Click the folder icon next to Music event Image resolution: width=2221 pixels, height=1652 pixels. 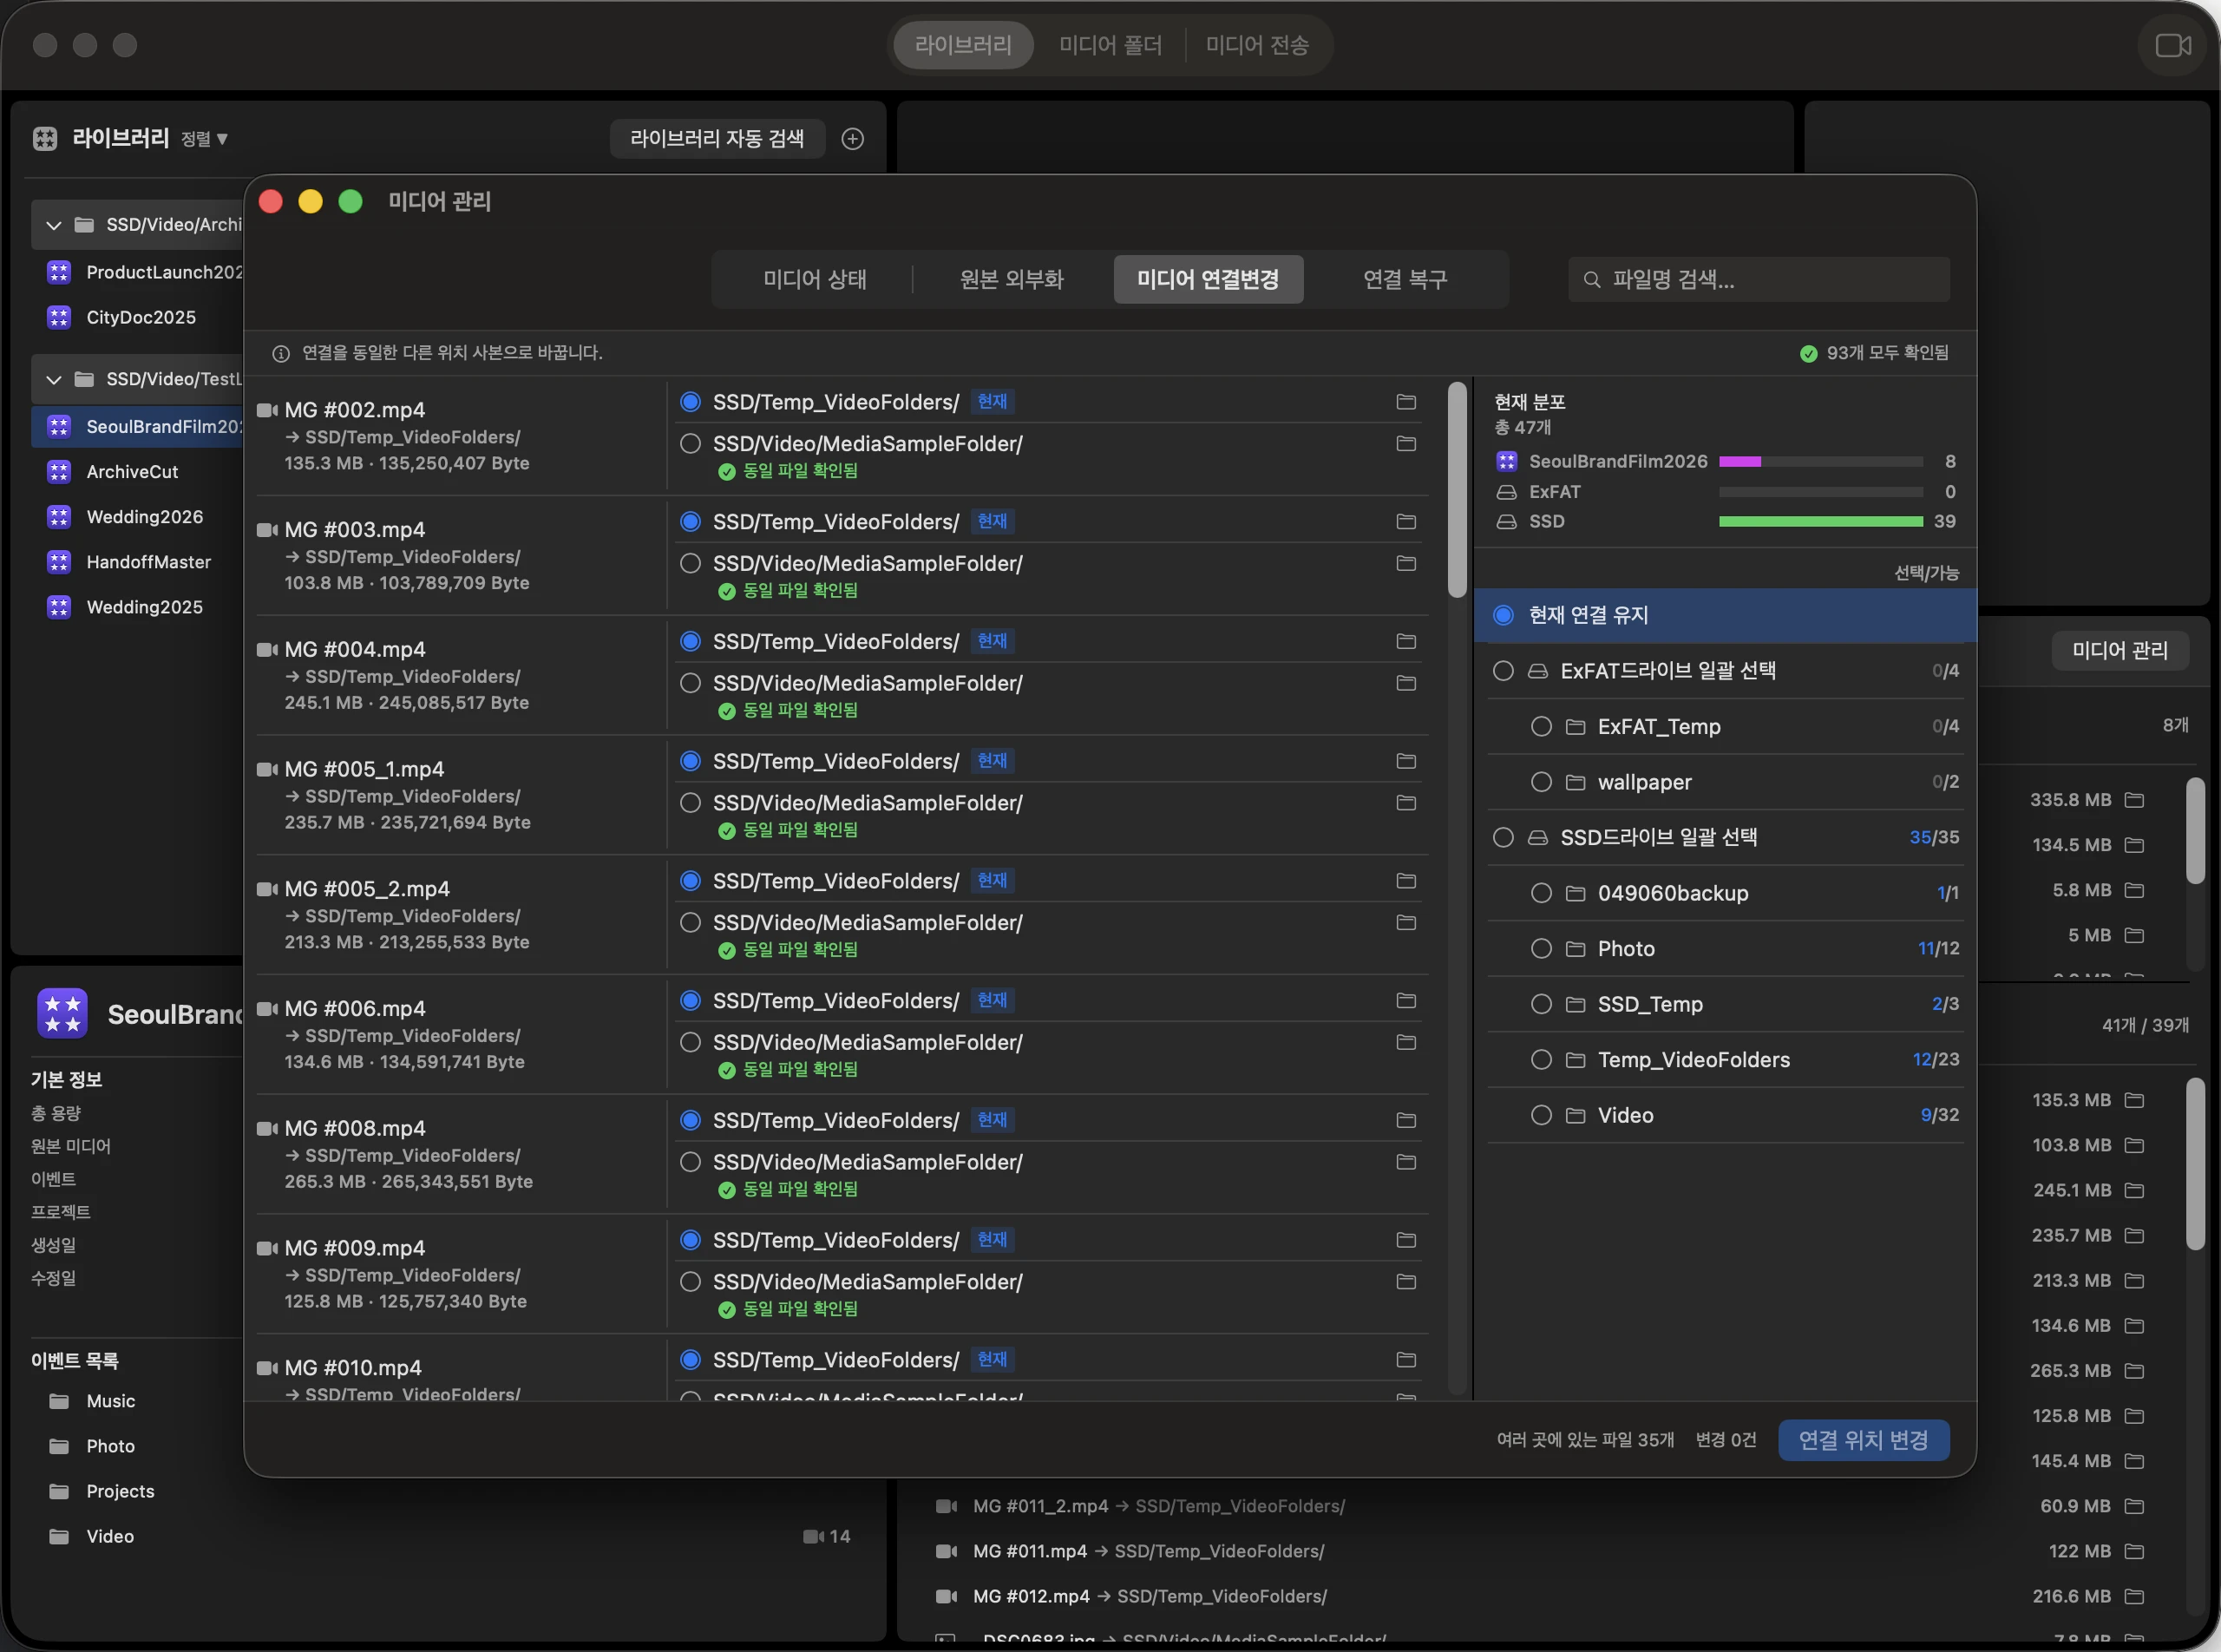pos(59,1401)
